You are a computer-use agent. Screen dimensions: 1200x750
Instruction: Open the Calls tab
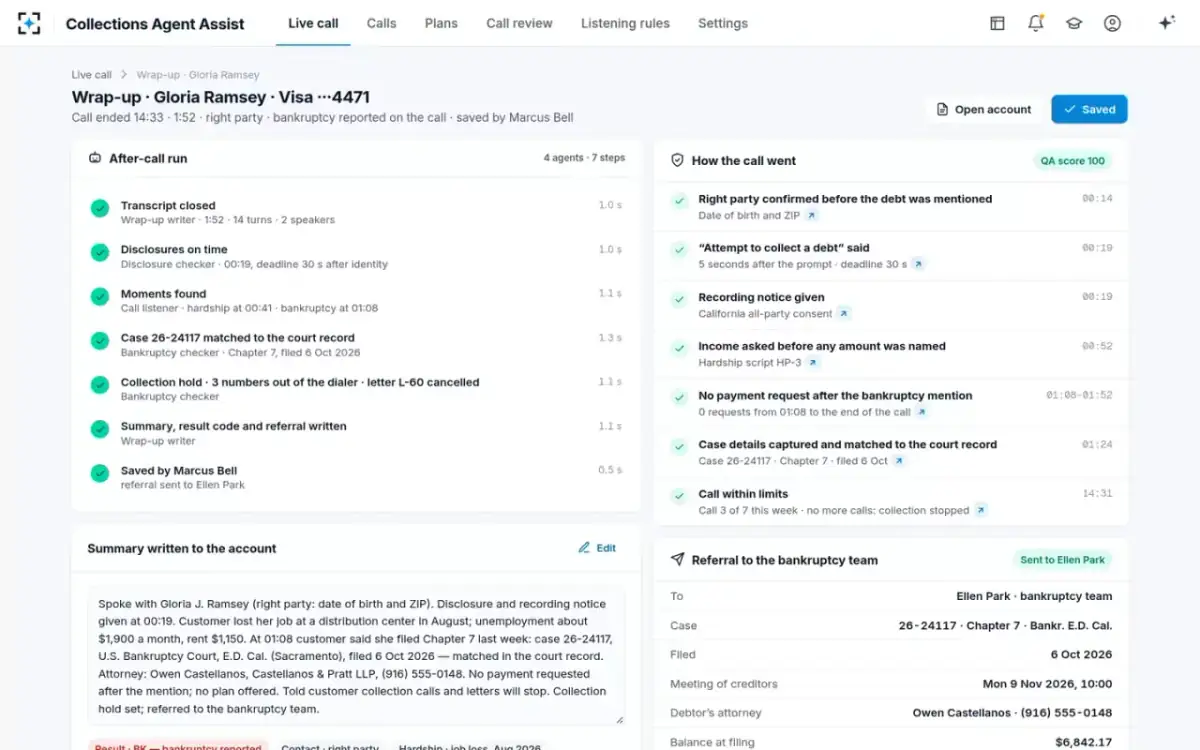click(381, 23)
